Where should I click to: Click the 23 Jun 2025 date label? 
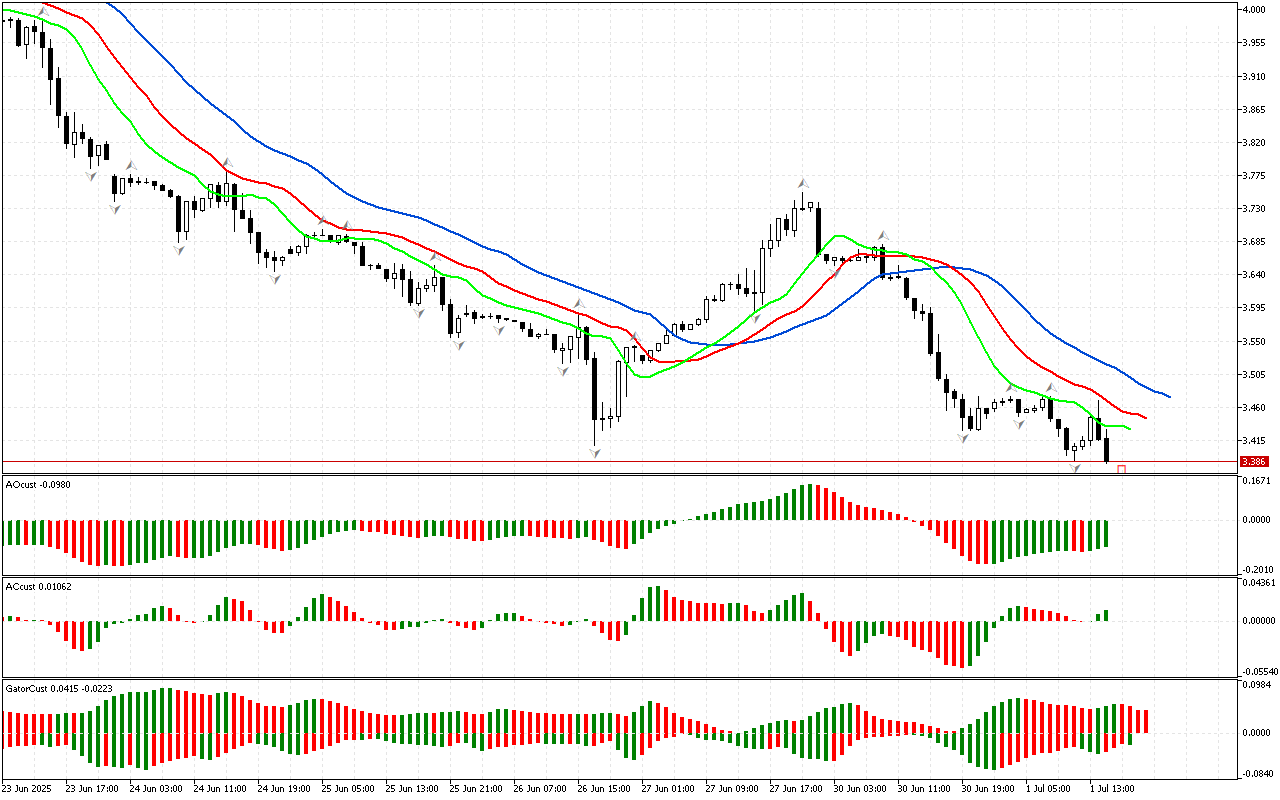pos(29,788)
